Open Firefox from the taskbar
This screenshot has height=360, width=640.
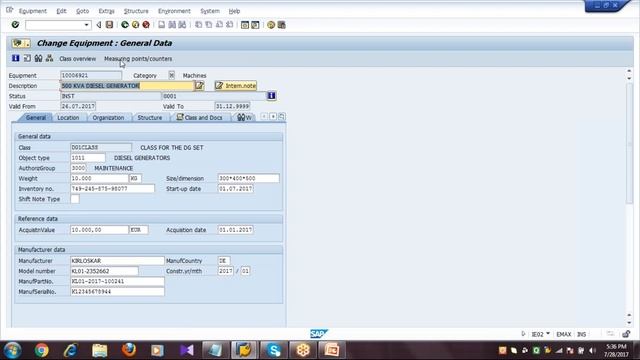coord(129,350)
